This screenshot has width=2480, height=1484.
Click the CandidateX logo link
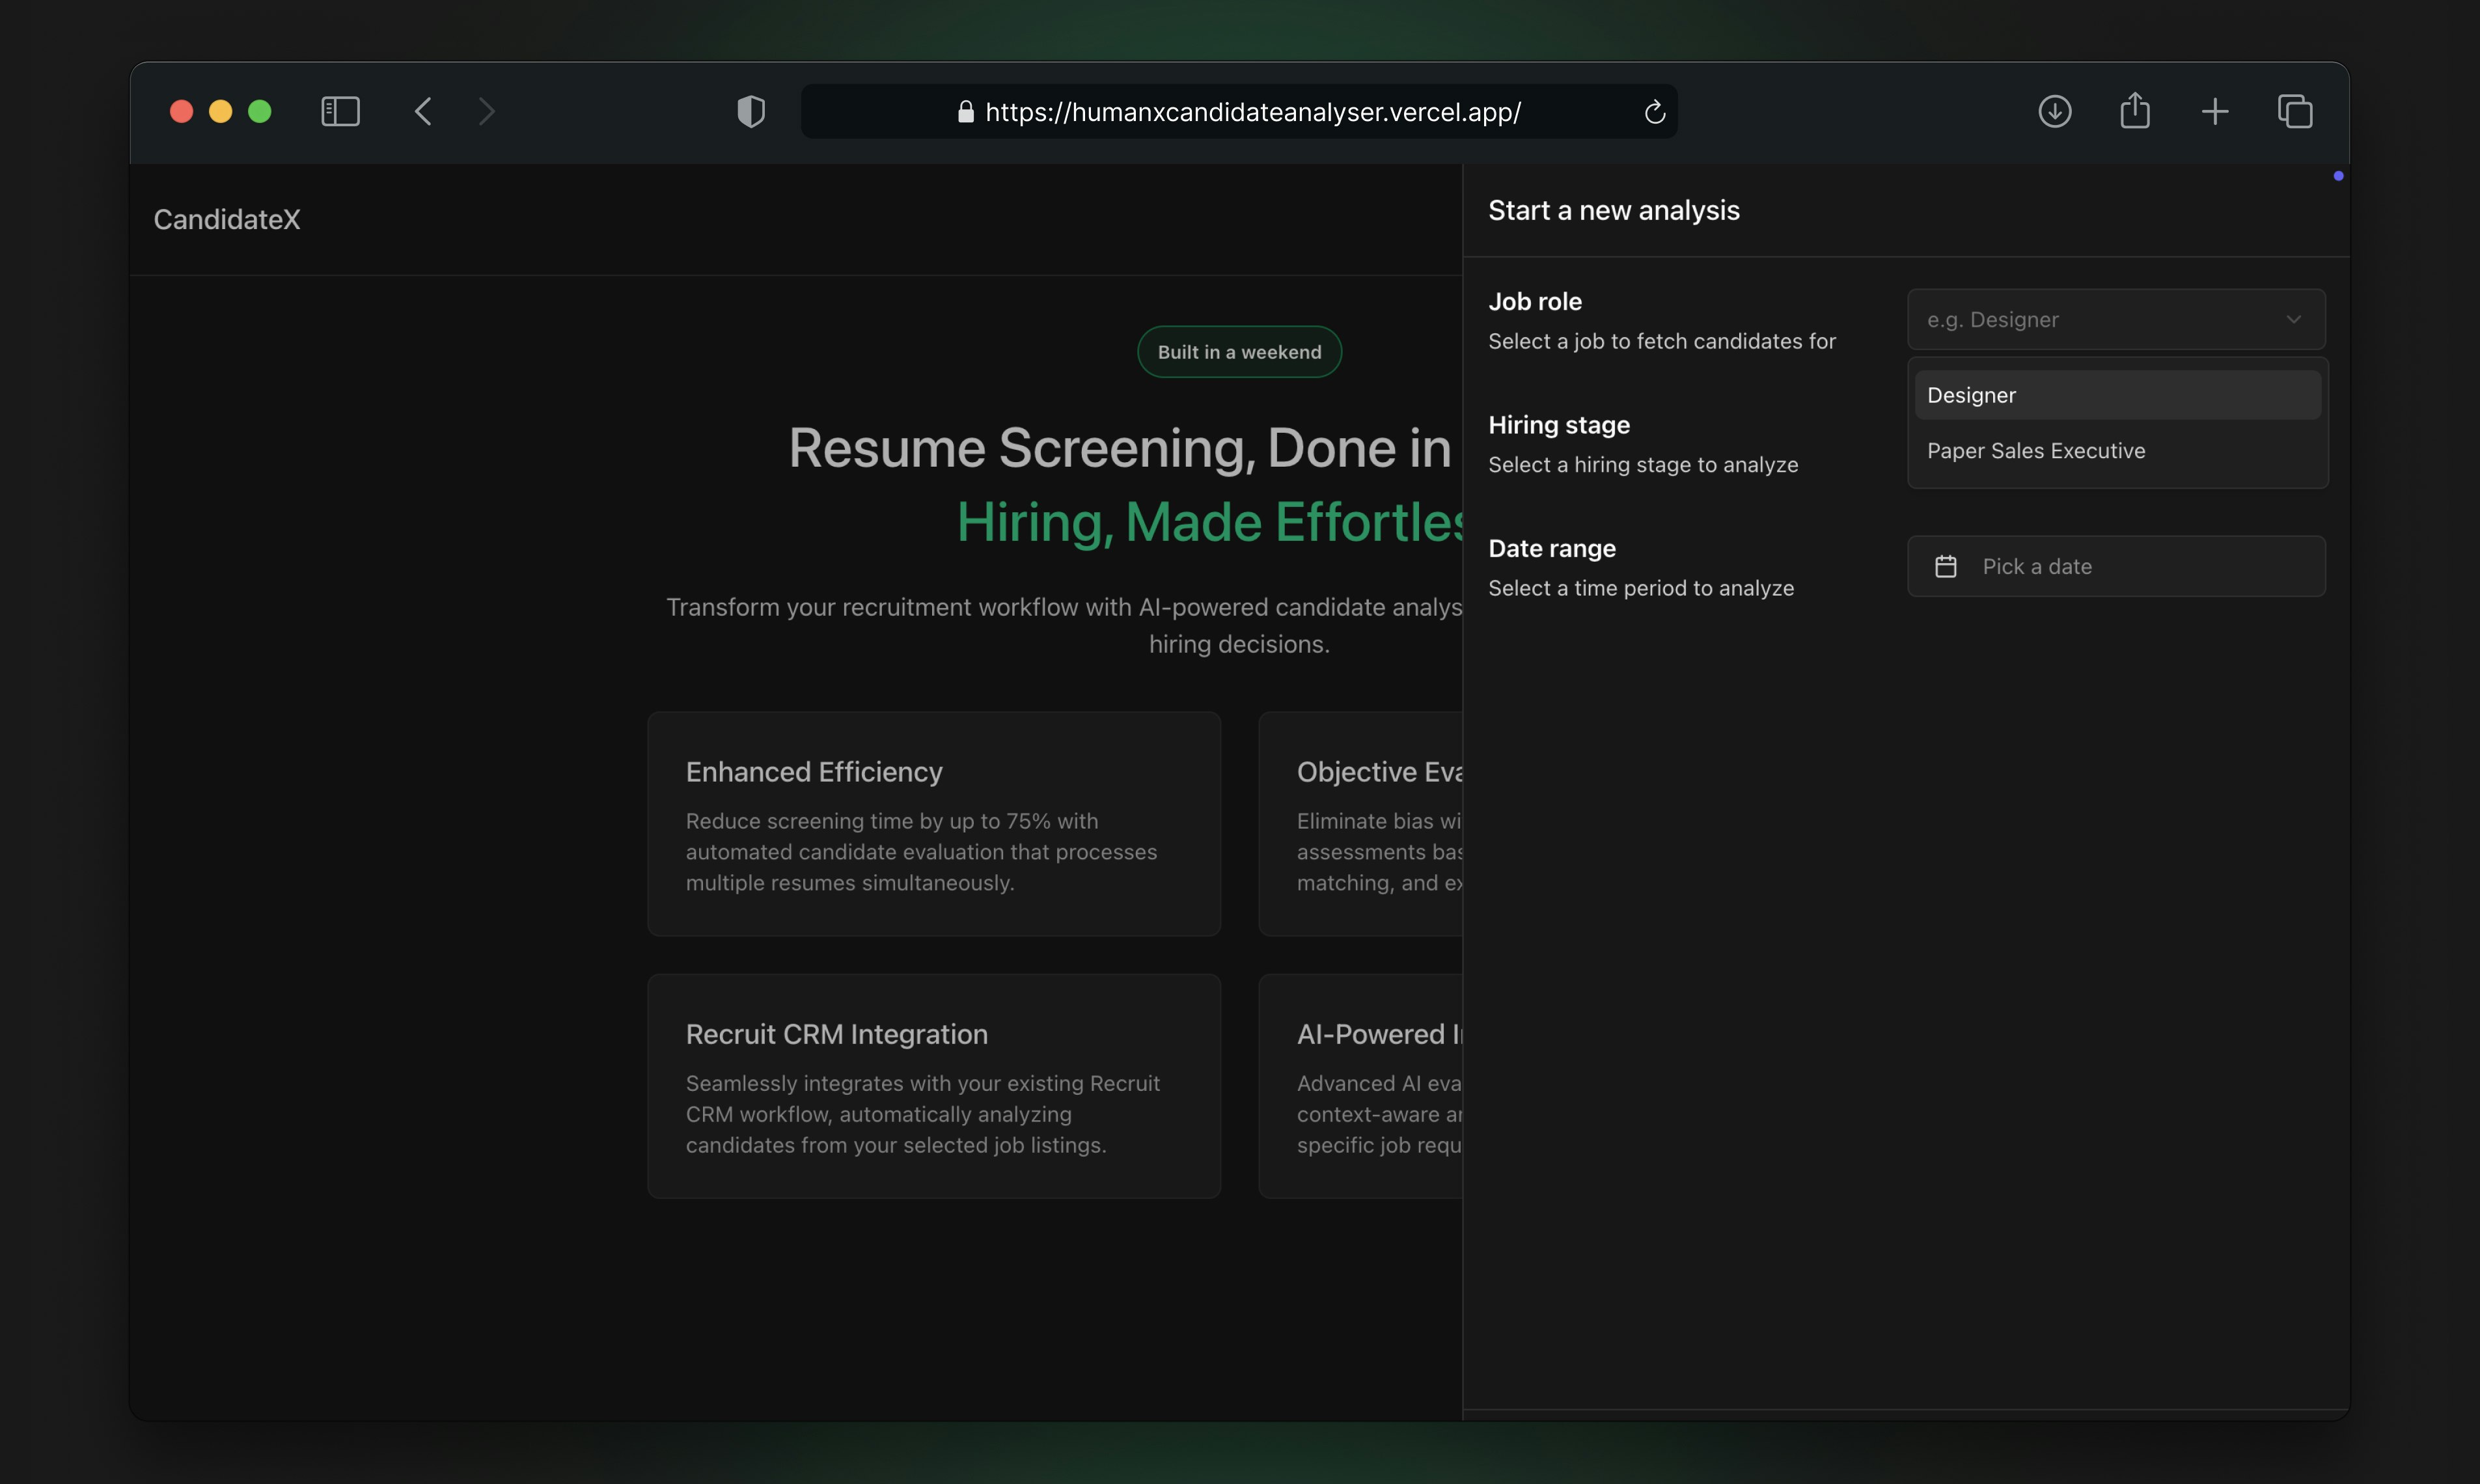click(227, 220)
